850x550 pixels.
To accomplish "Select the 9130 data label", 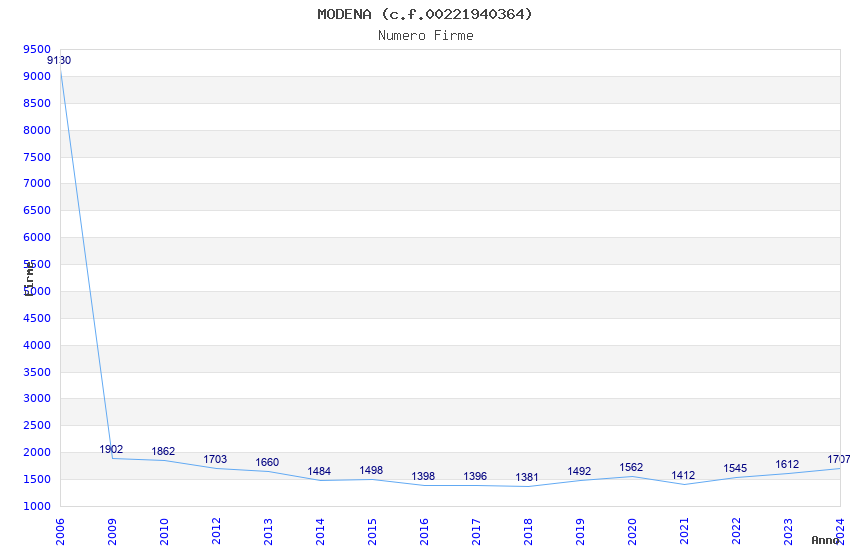I will coord(59,60).
